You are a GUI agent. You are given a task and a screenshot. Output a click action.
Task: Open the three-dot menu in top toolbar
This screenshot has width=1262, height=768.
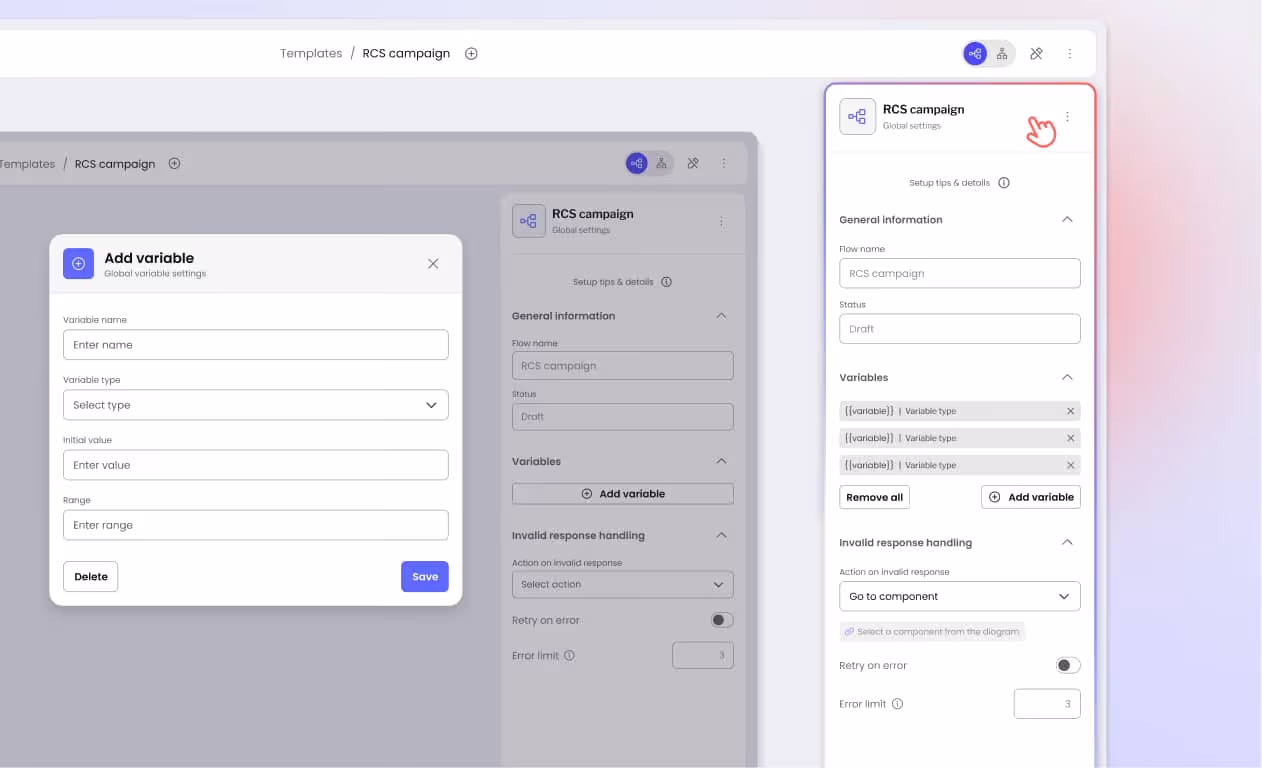pos(1070,54)
